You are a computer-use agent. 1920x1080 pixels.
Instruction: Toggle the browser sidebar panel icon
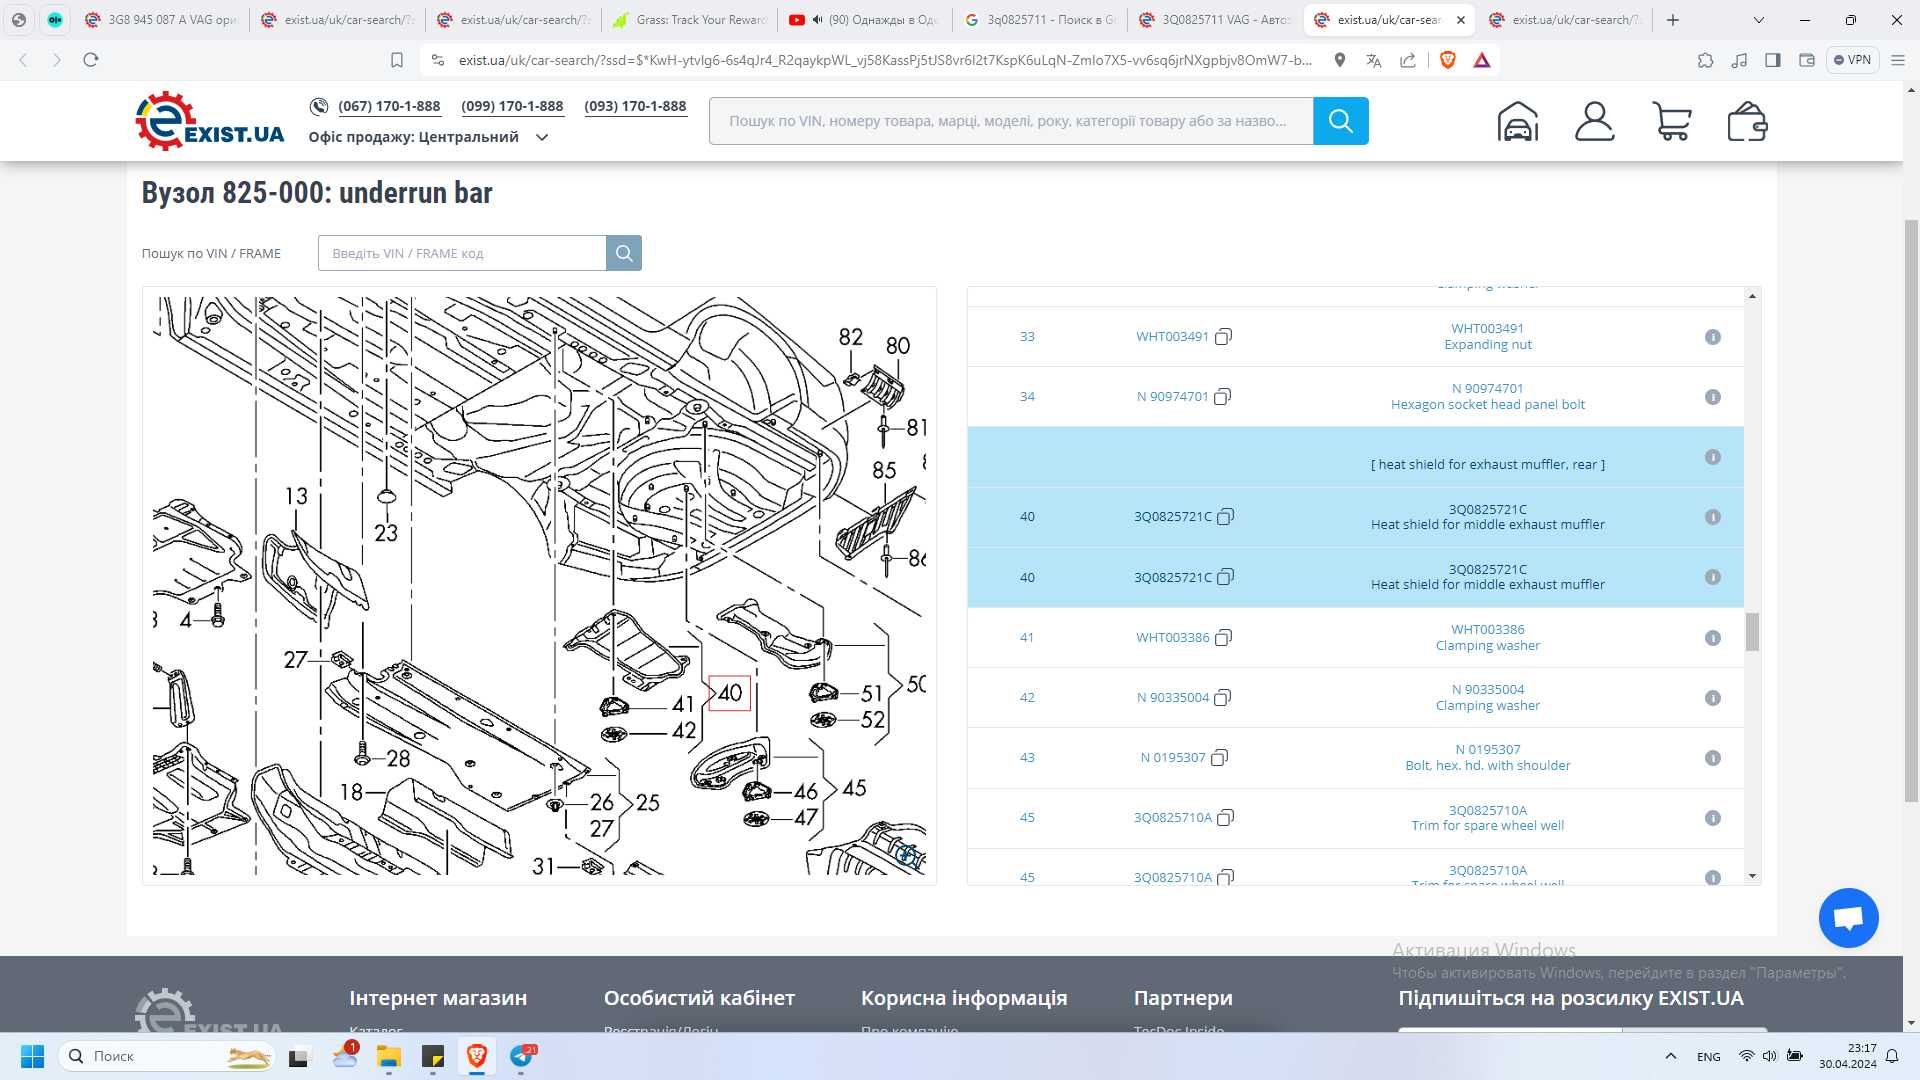click(x=1772, y=60)
